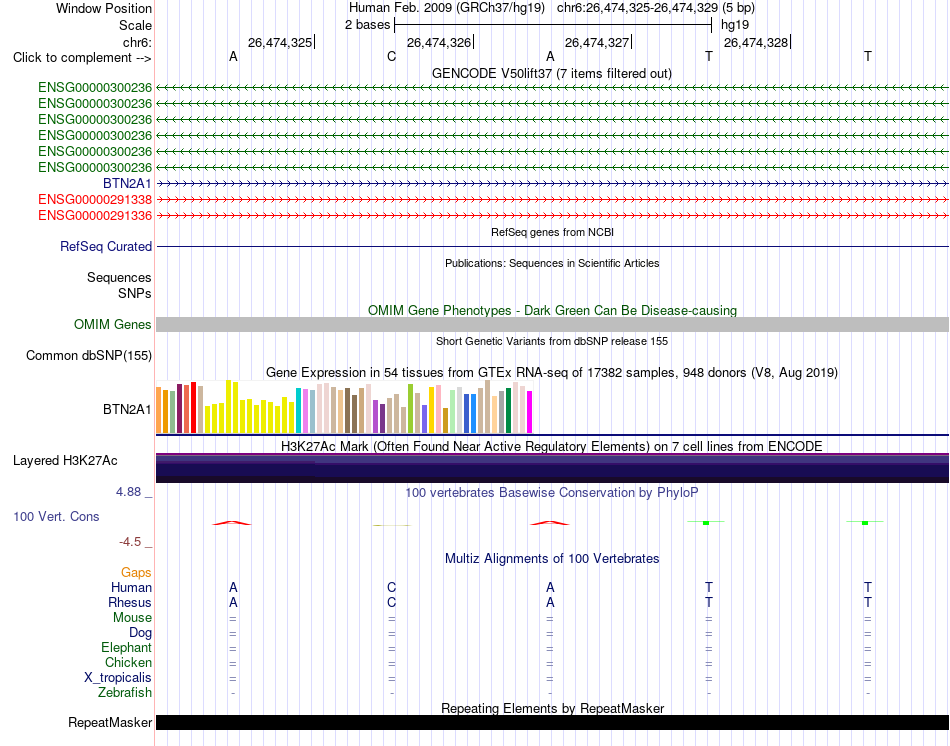Image resolution: width=950 pixels, height=746 pixels.
Task: Click the Common dbSNP(155) label
Action: click(x=88, y=356)
